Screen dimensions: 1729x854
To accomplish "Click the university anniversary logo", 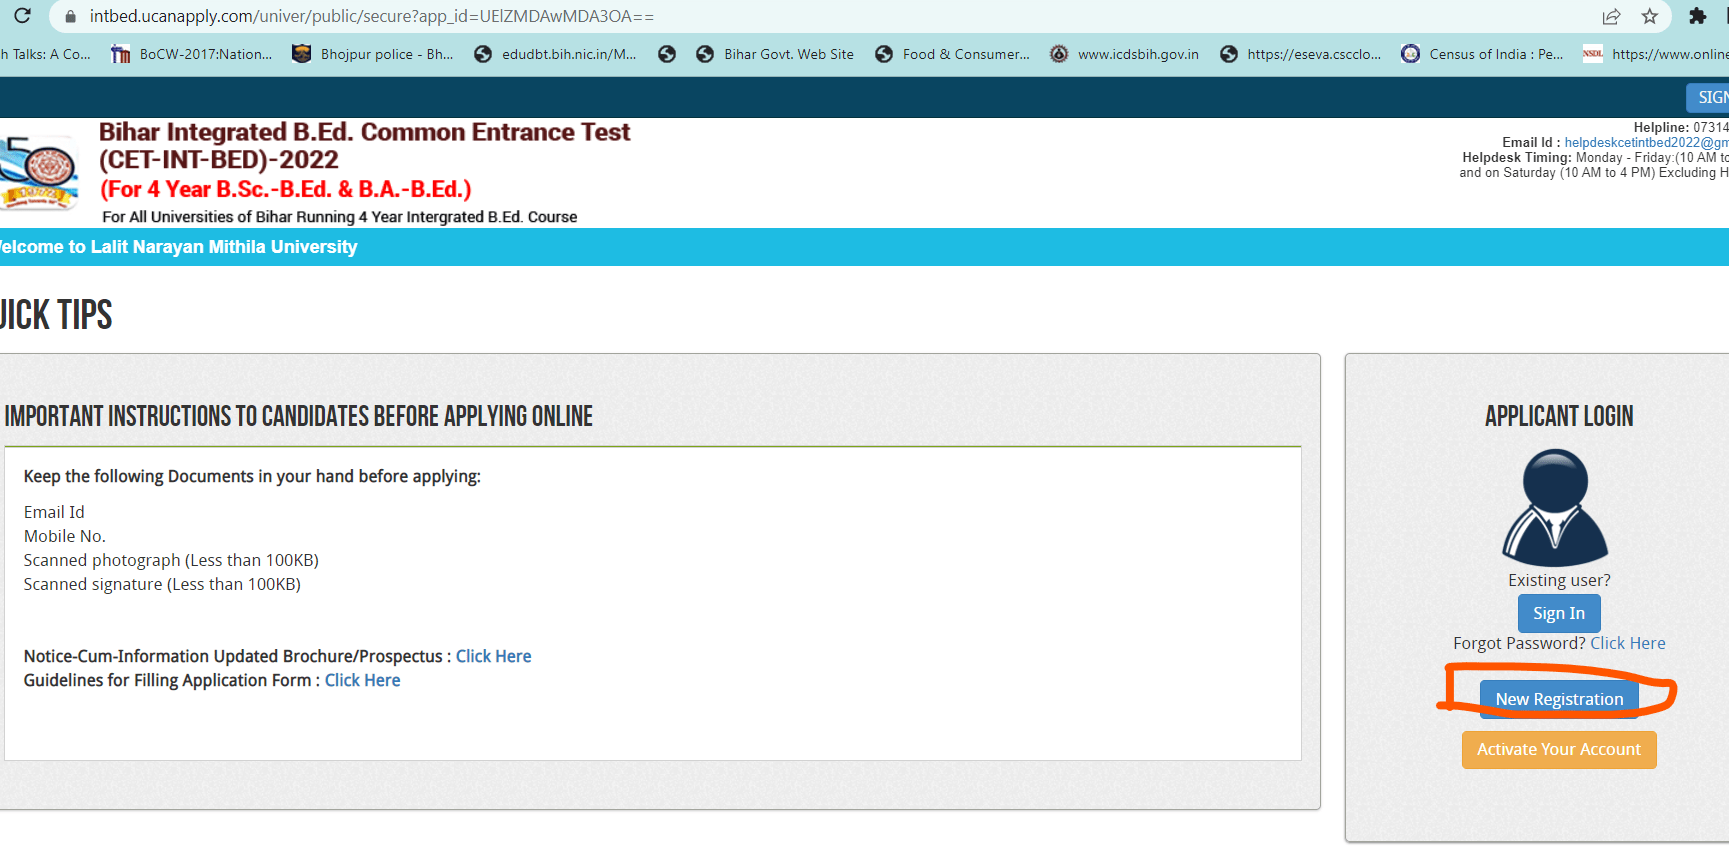I will 38,173.
